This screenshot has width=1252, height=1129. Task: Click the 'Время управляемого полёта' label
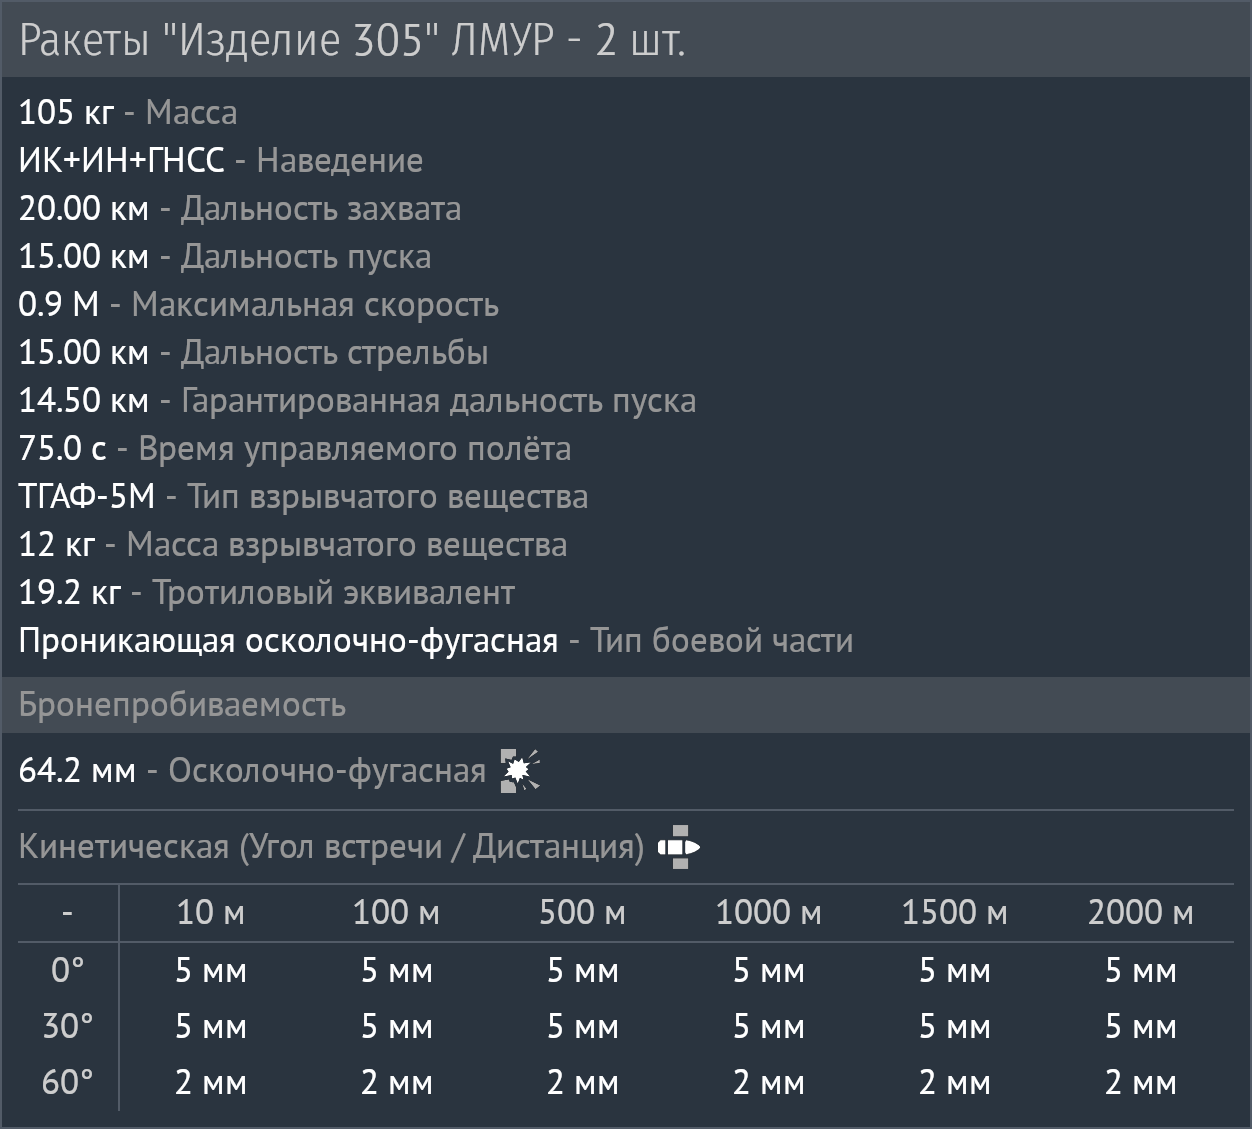click(355, 449)
